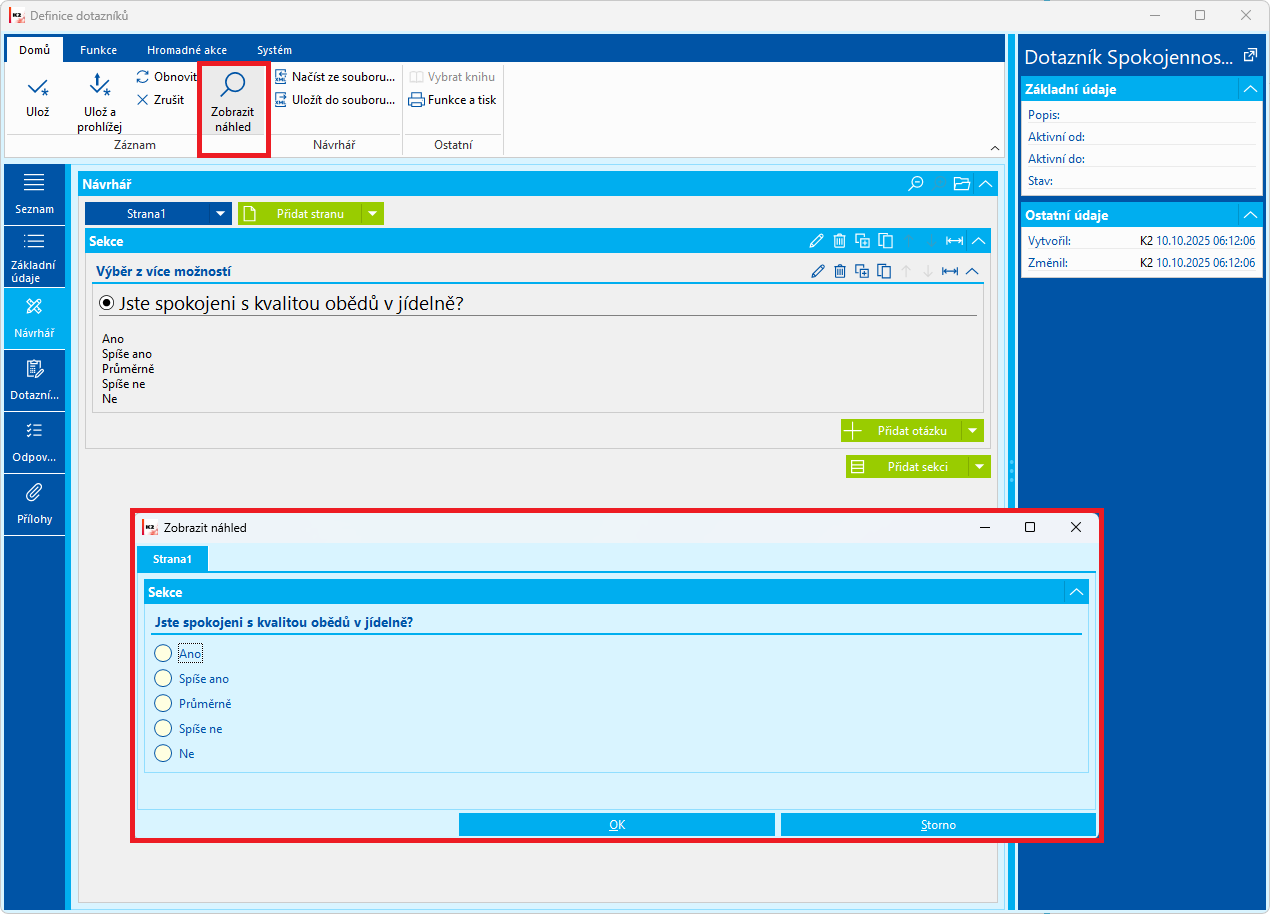Viewport: 1270px width, 914px height.
Task: Click OK in Zobrazit náhled window
Action: [x=617, y=825]
